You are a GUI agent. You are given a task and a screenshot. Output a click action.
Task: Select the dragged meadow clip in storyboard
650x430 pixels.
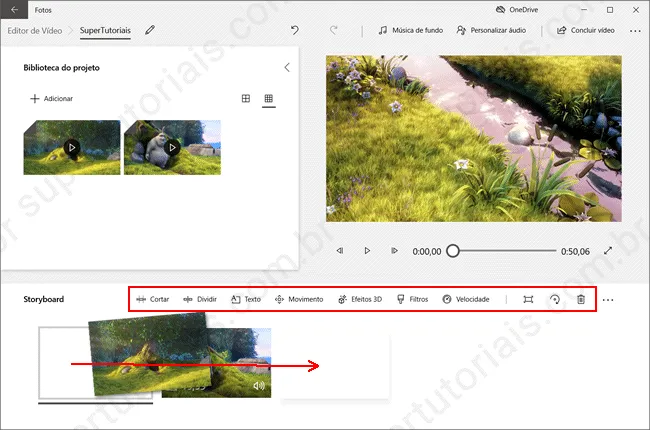(x=151, y=353)
